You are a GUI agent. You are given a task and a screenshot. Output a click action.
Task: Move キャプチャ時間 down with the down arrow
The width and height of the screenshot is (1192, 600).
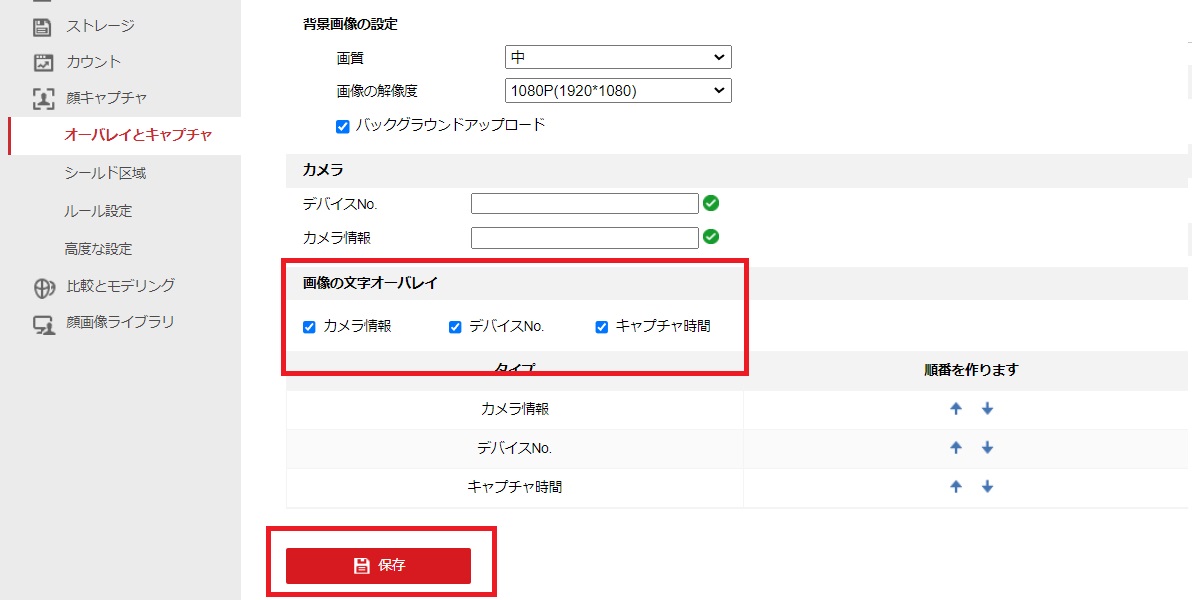[987, 486]
